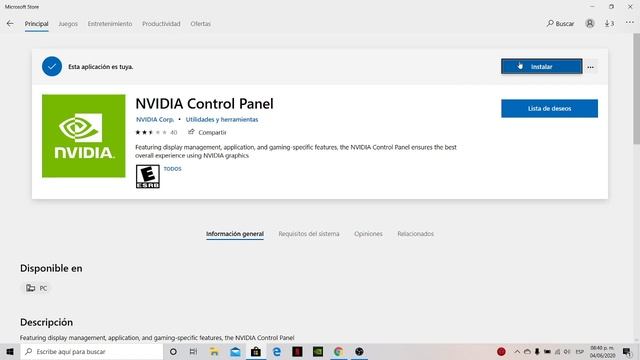This screenshot has width=640, height=360.
Task: Launch Microsoft Edge from the taskbar
Action: 277,351
